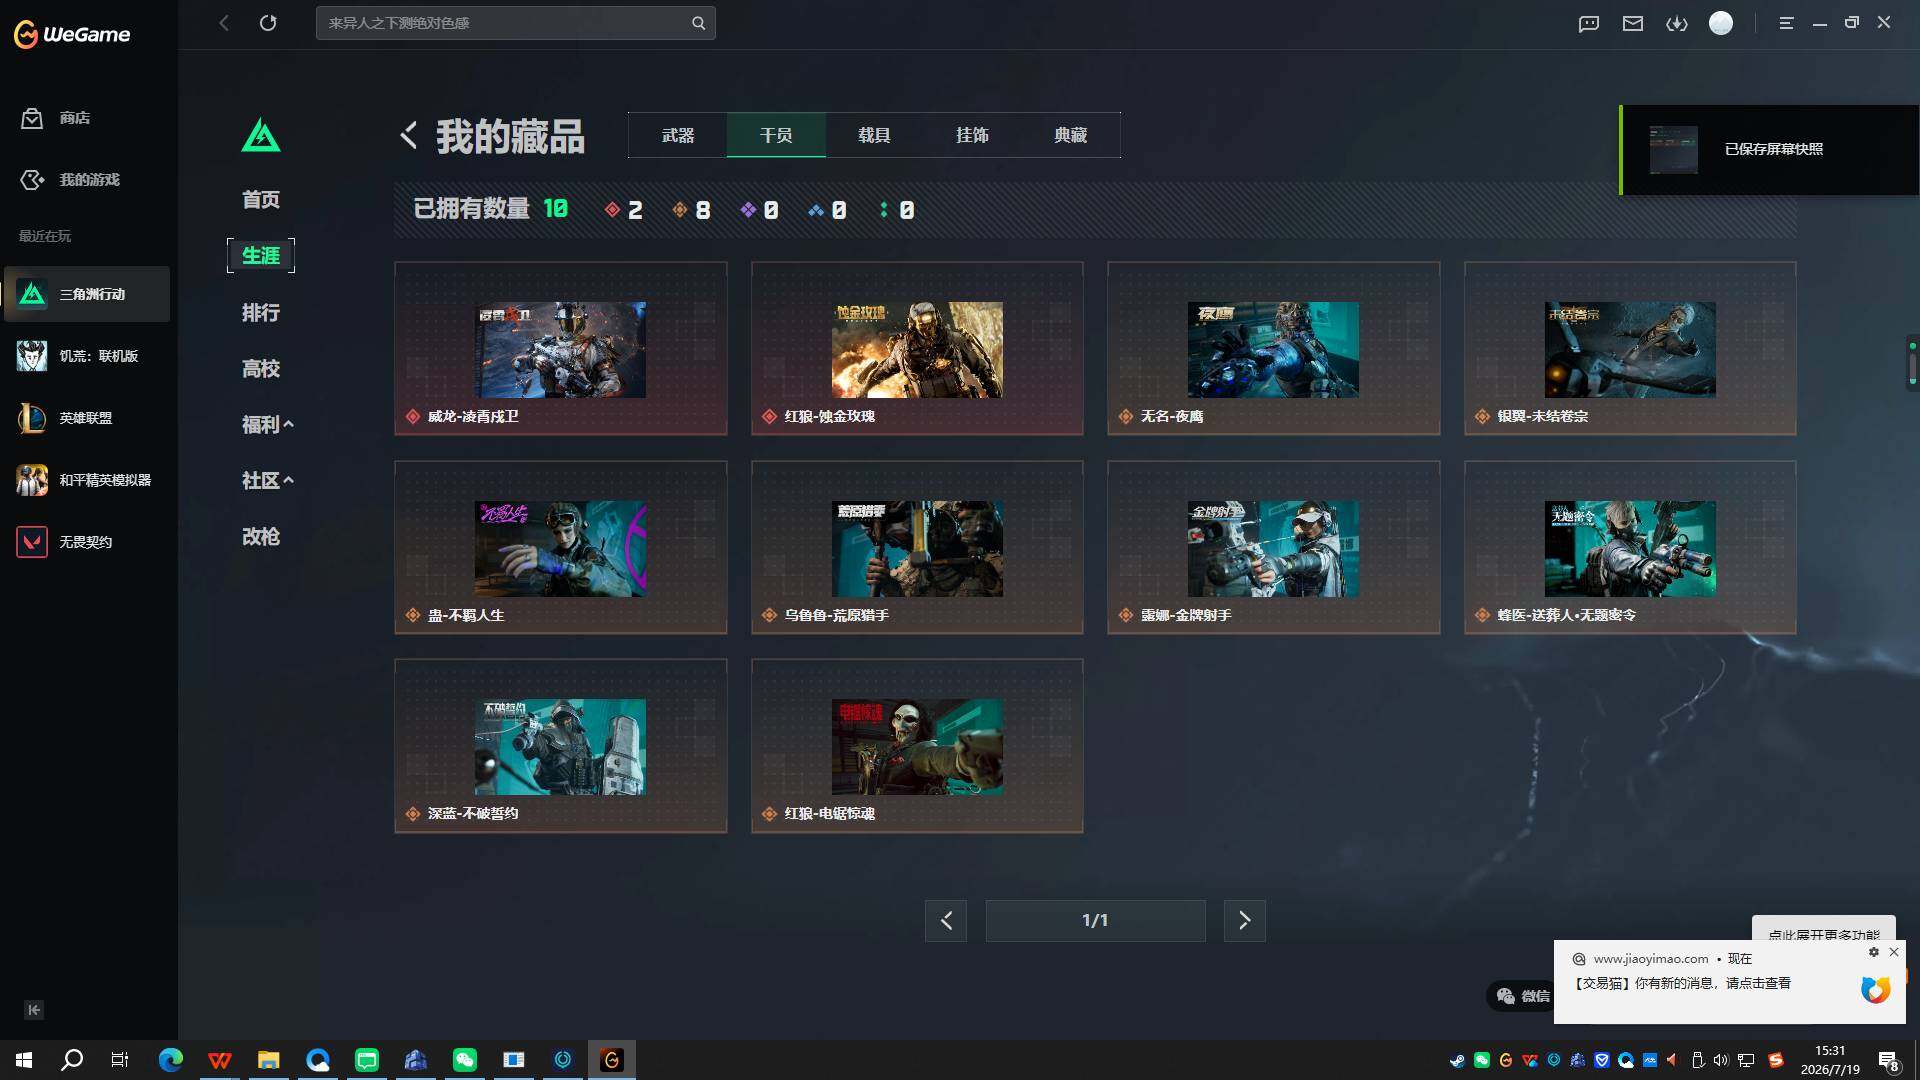Click the refresh page icon
Image resolution: width=1920 pixels, height=1080 pixels.
pos(268,23)
